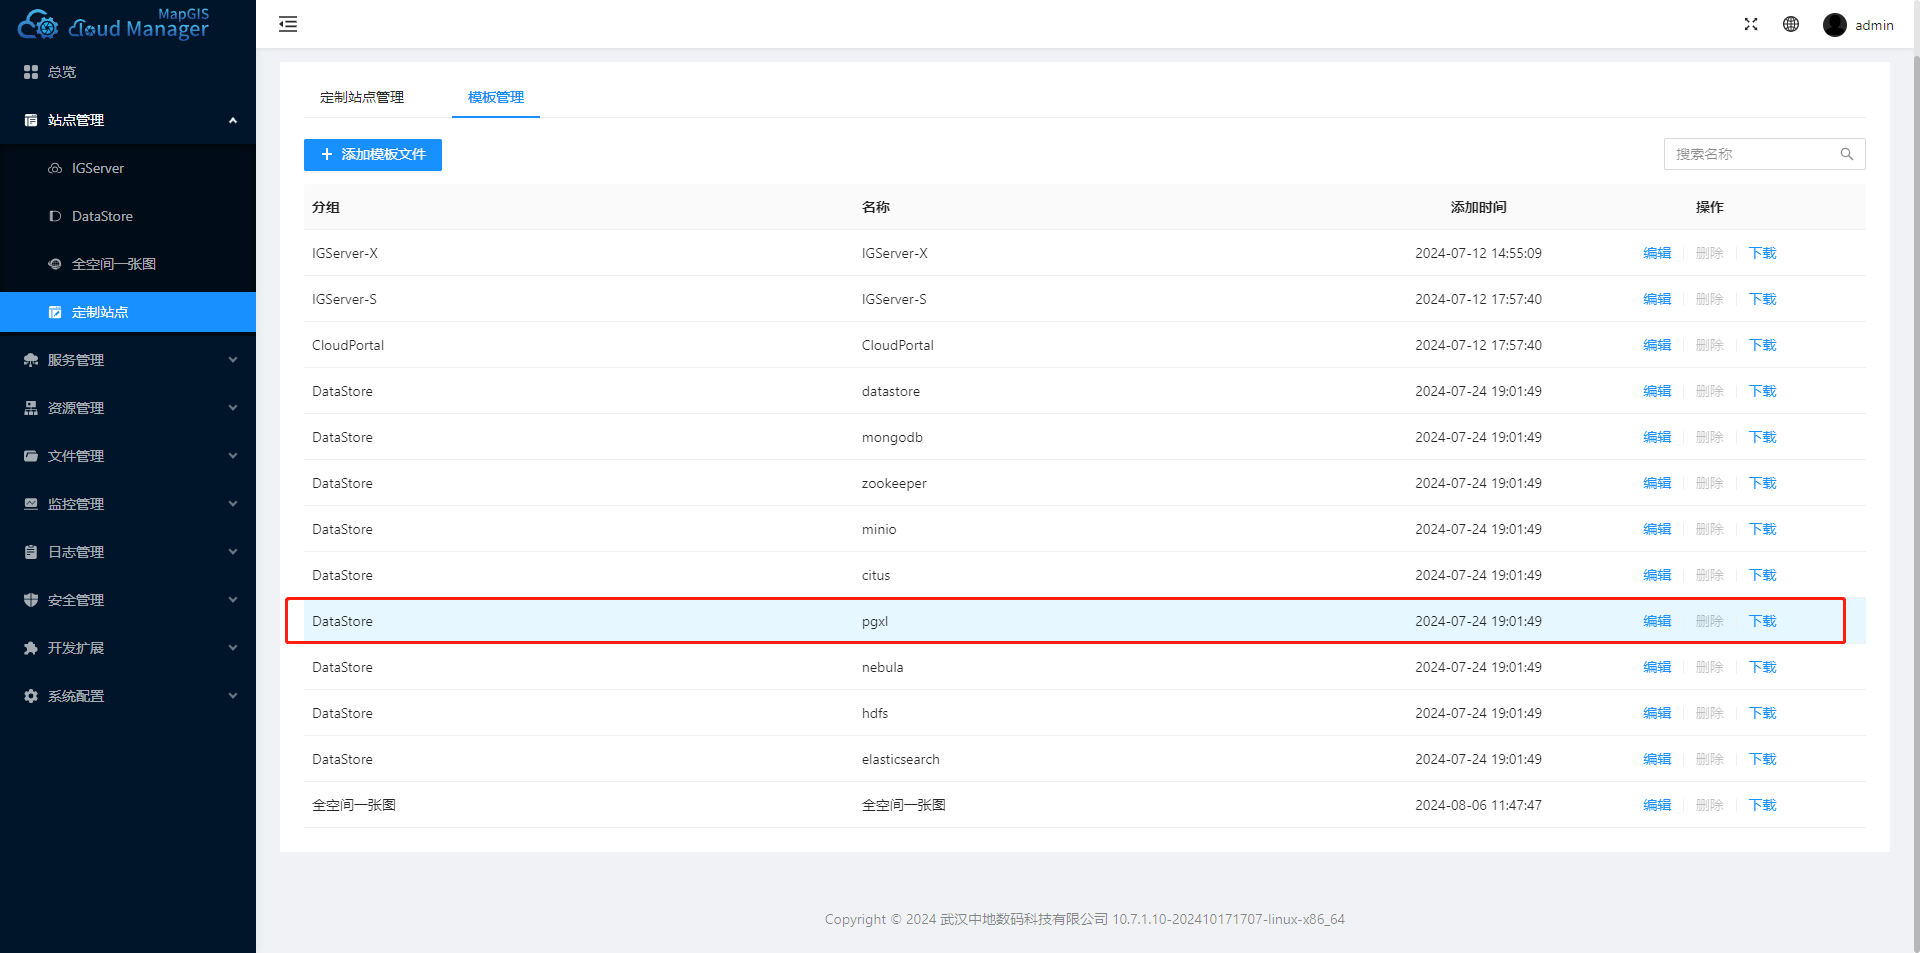The image size is (1920, 953).
Task: Expand the 资源管理 menu
Action: click(x=128, y=408)
